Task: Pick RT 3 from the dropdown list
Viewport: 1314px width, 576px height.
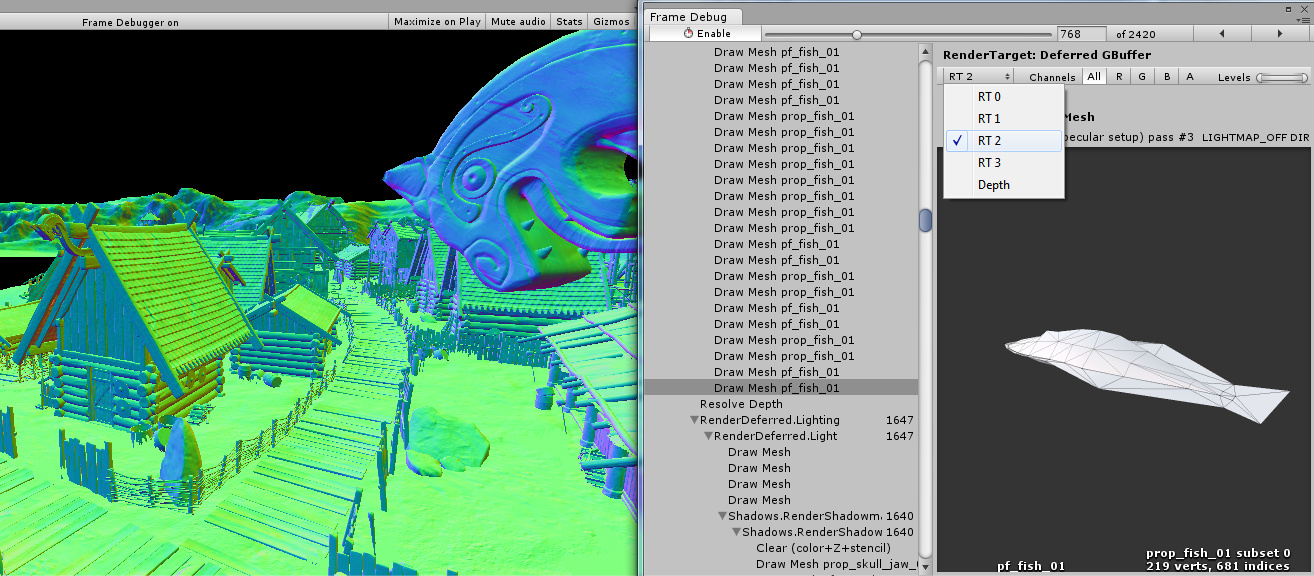Action: (x=989, y=163)
